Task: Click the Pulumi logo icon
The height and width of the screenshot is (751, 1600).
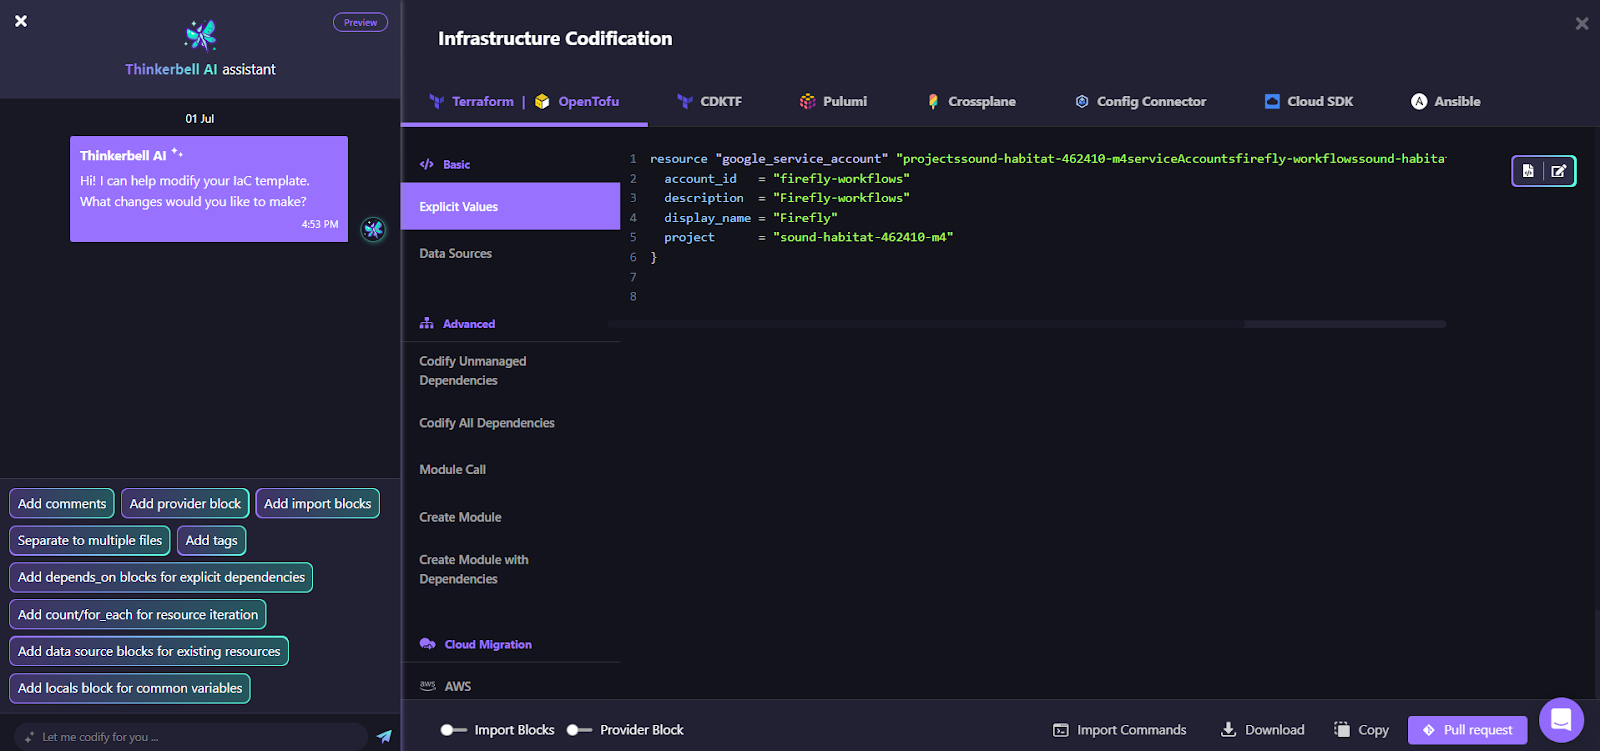Action: (807, 101)
